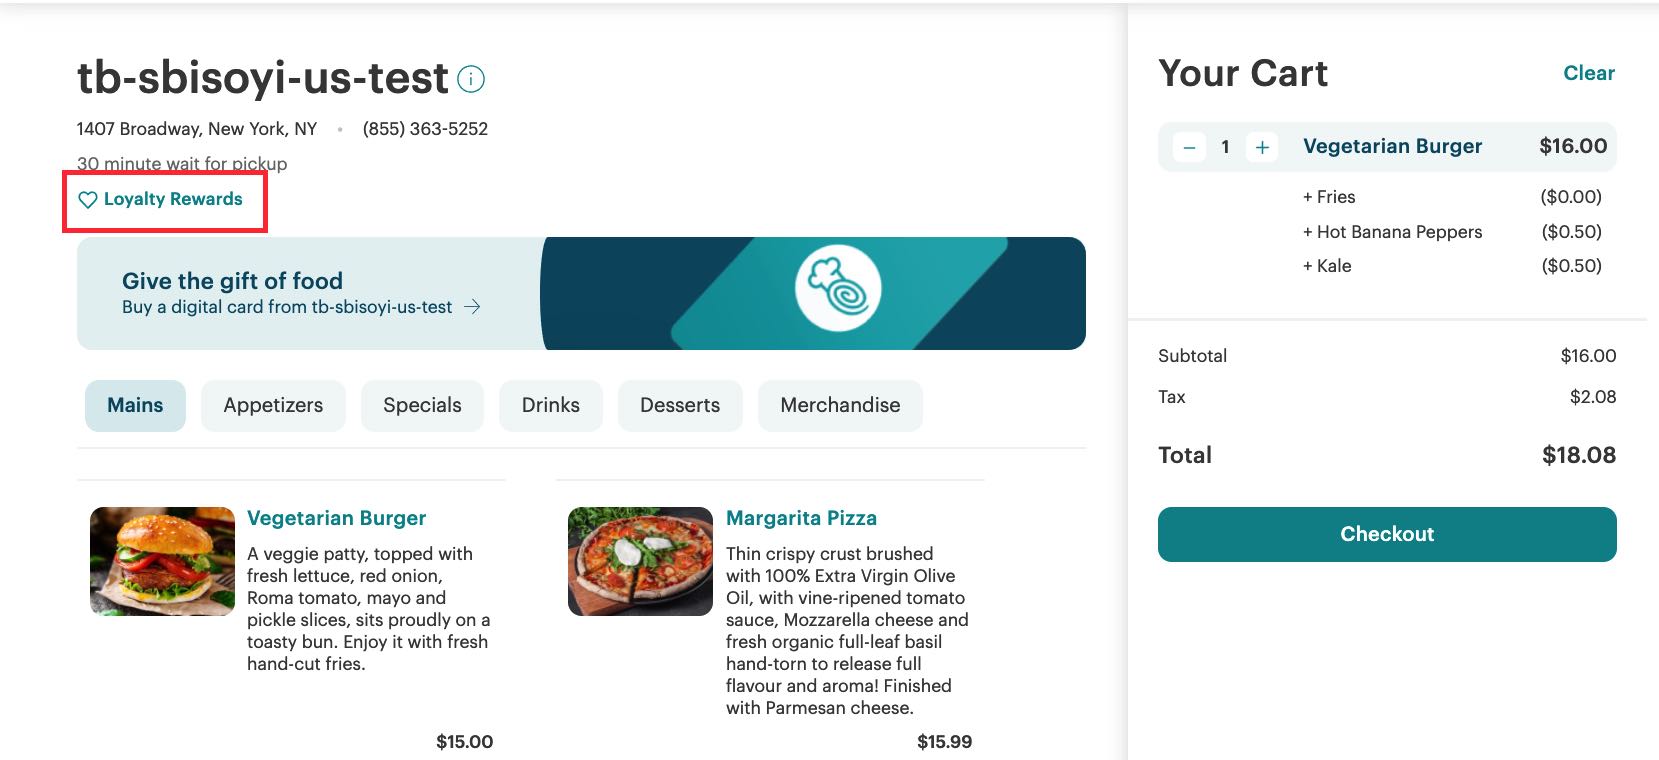Click the info icon next to restaurant name
This screenshot has height=760, width=1659.
471,77
